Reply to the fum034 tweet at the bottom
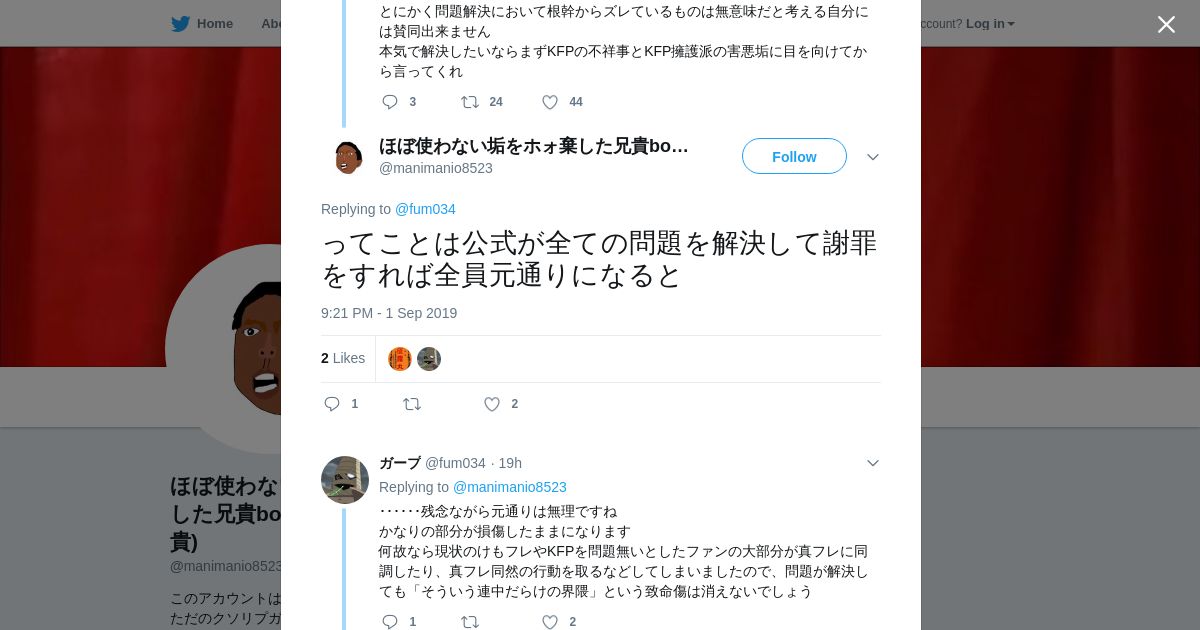Viewport: 1200px width, 630px height. coord(390,622)
